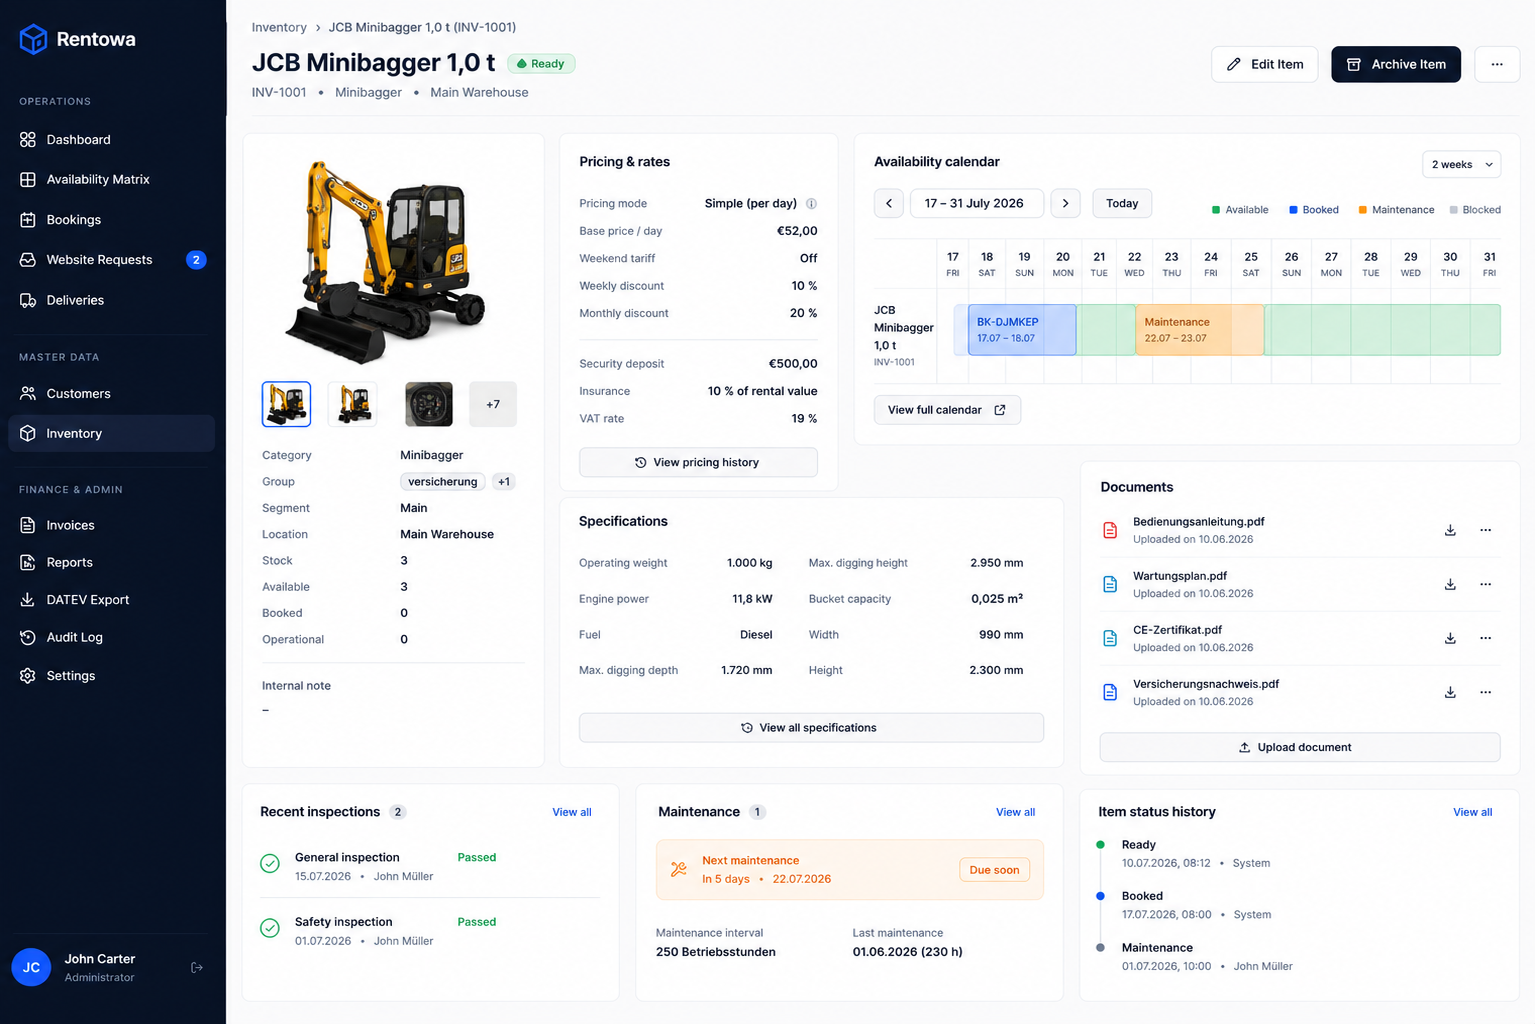Click the Today calendar button
Viewport: 1535px width, 1024px height.
point(1122,203)
